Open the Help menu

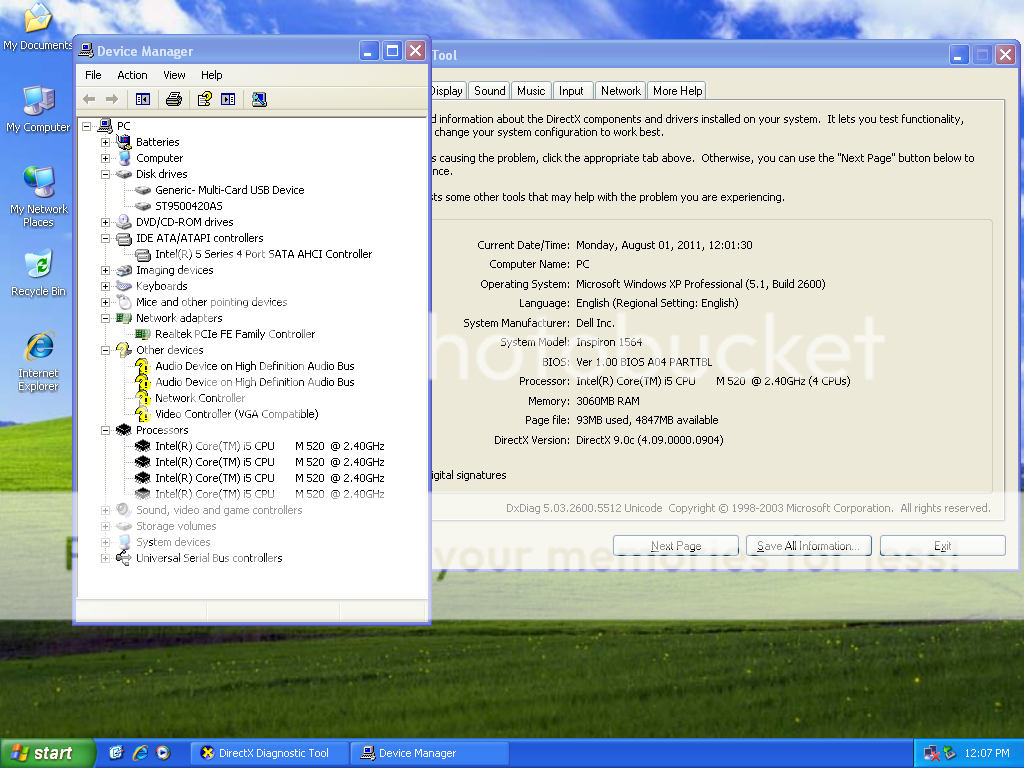[x=212, y=75]
